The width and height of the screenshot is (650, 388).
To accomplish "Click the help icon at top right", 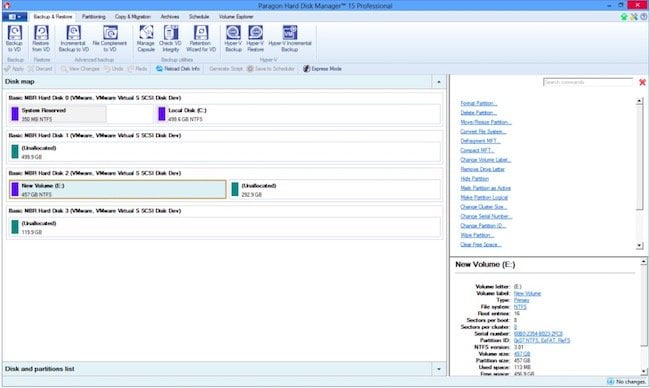I will 644,17.
